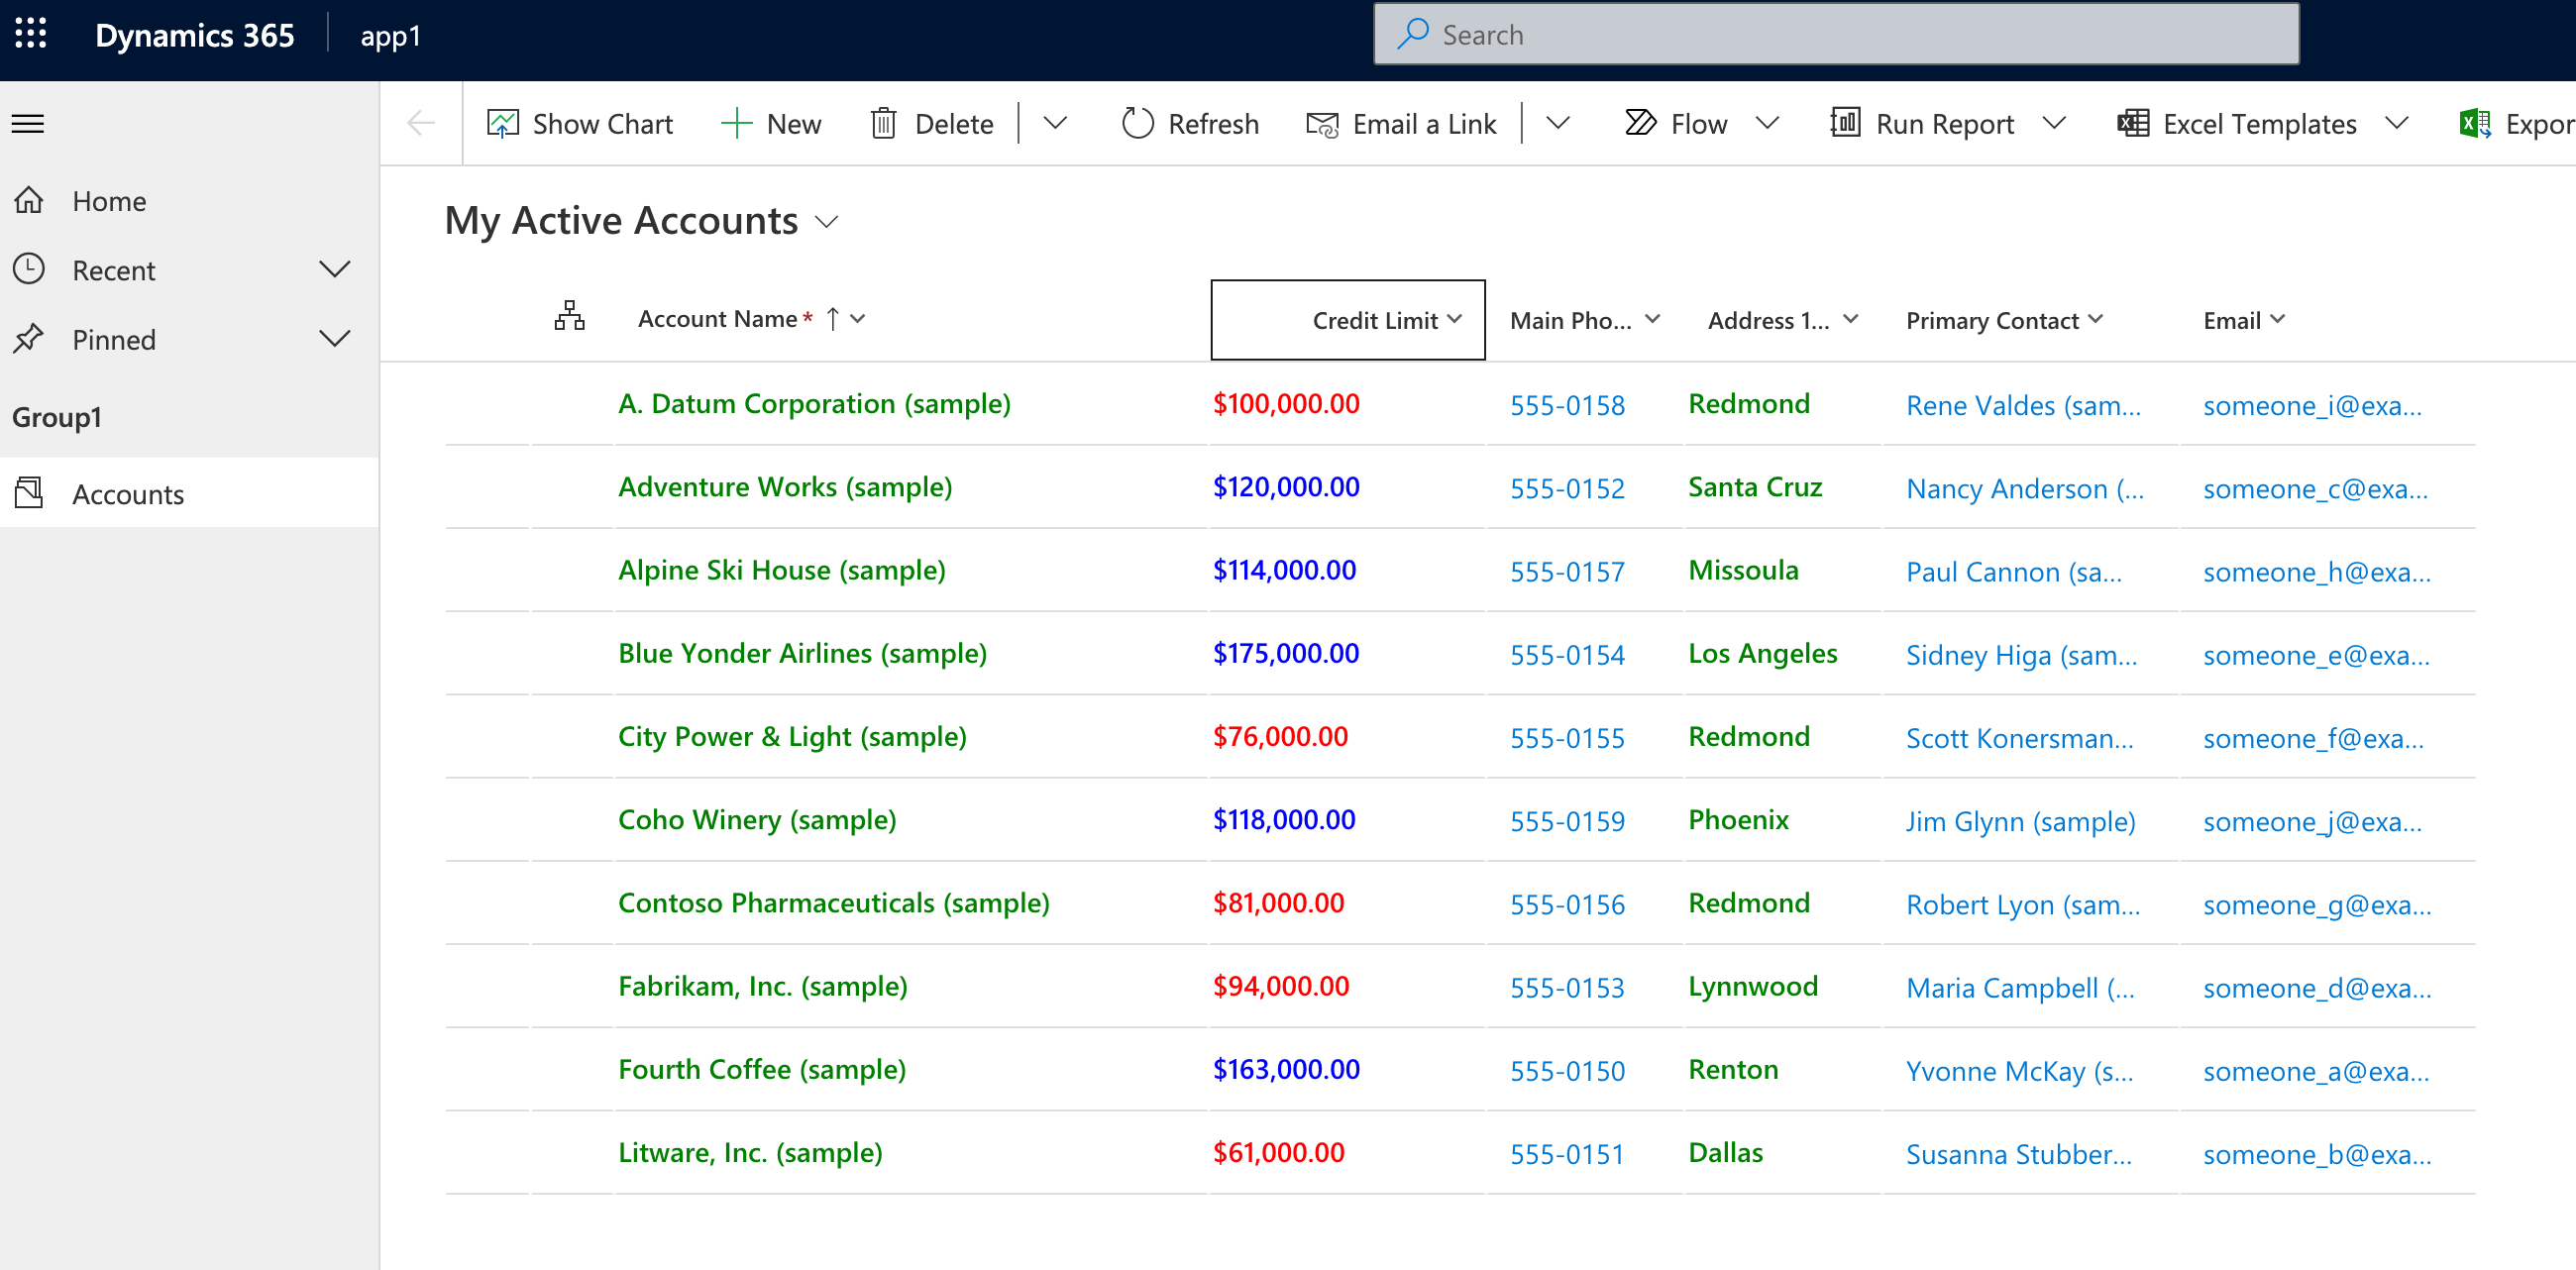Click the Home navigation item

click(x=108, y=200)
